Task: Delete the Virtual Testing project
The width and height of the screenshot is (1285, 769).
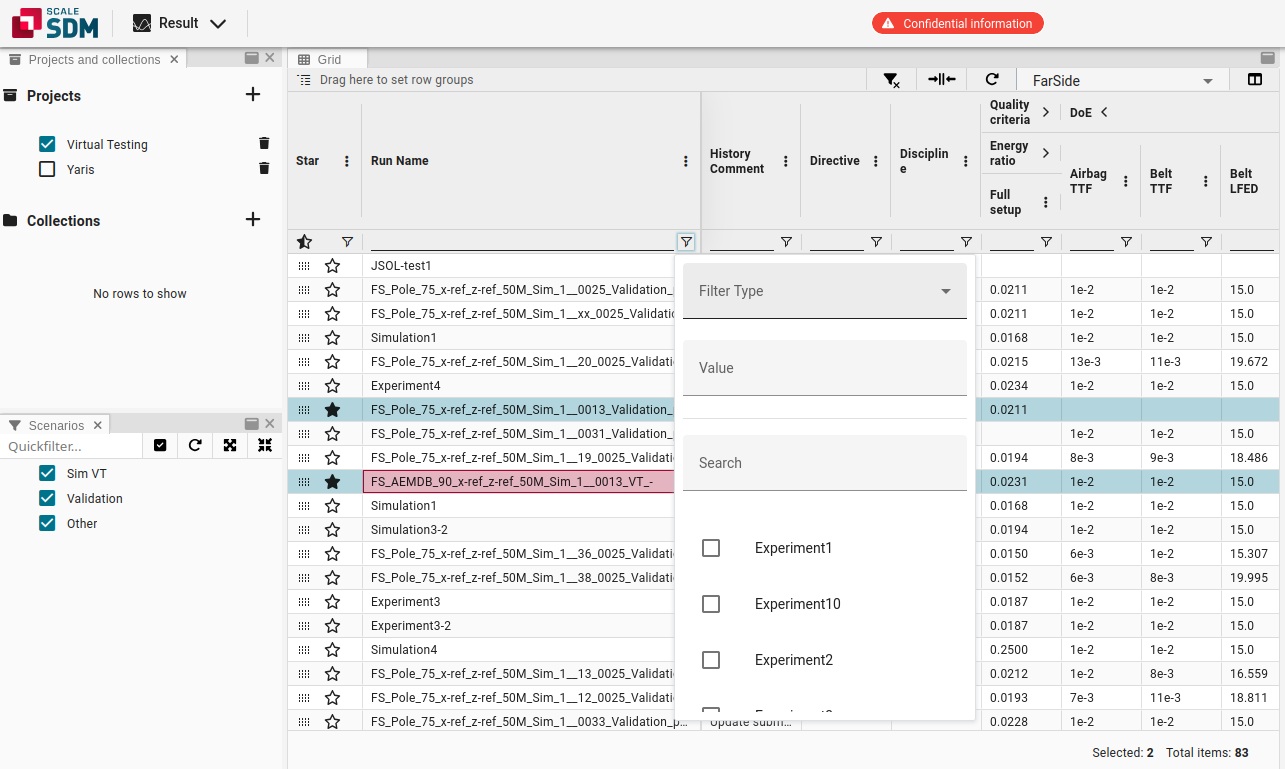Action: (x=264, y=144)
